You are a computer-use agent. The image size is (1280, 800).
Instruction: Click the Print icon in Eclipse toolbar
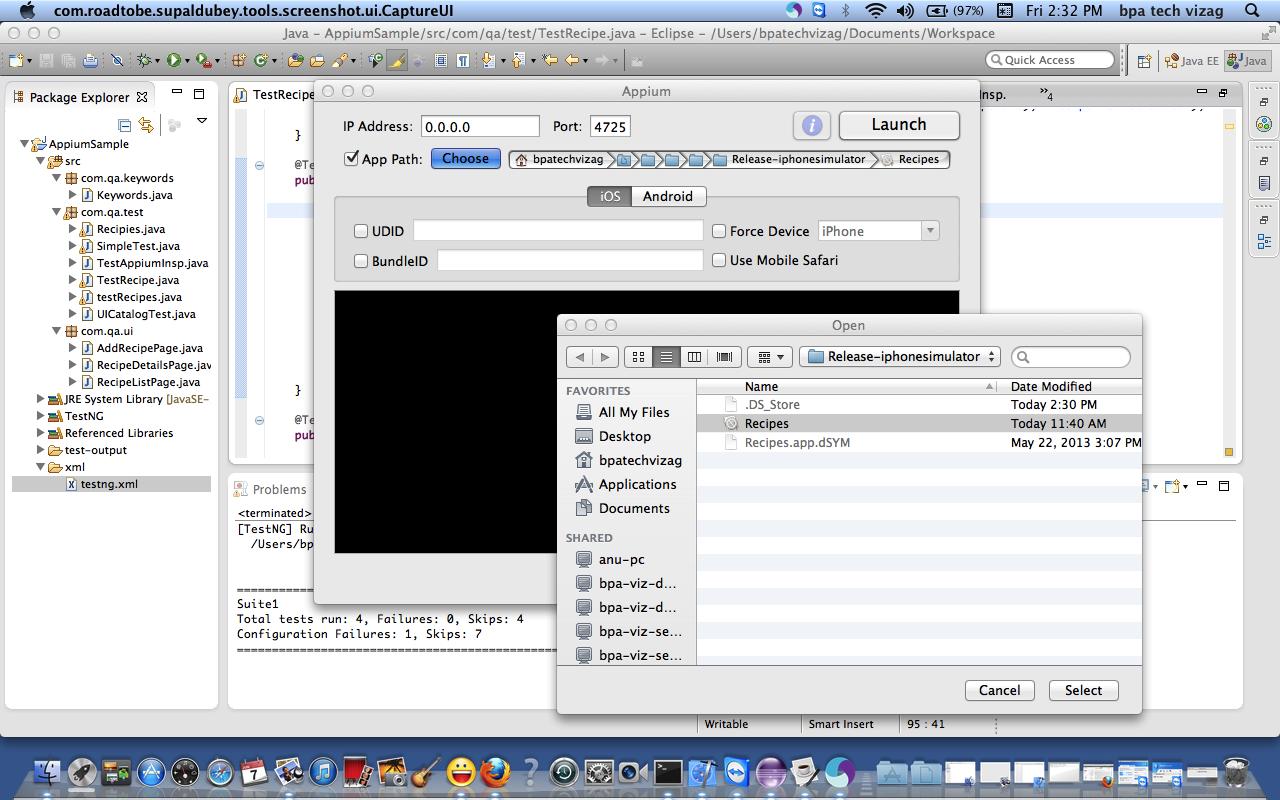tap(90, 60)
